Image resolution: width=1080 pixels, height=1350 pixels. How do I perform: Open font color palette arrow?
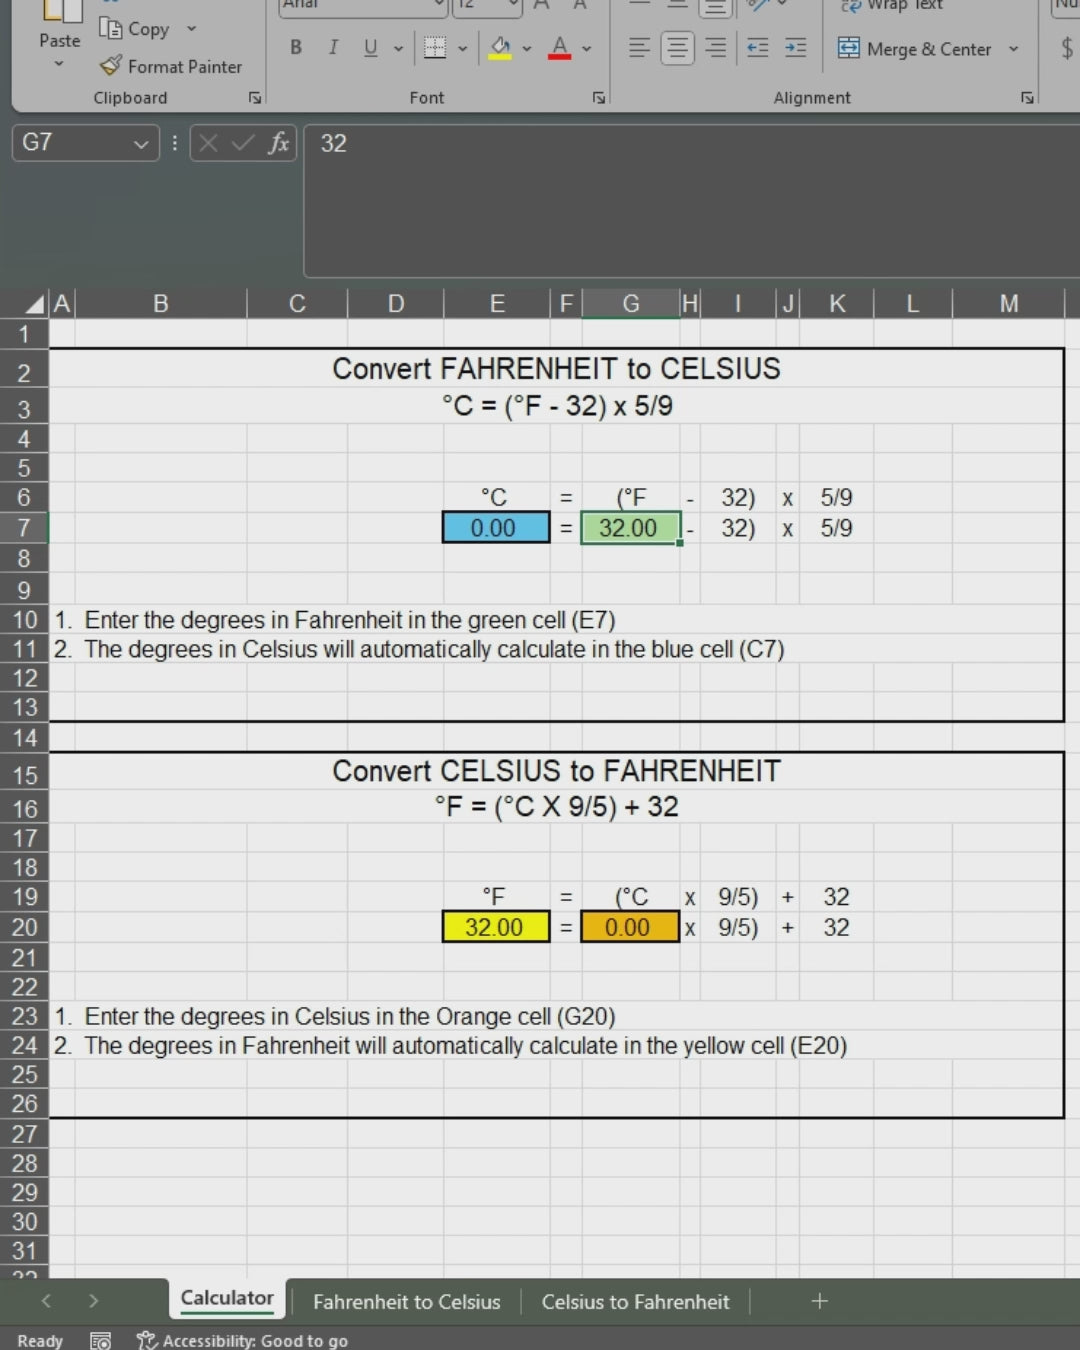click(x=587, y=48)
